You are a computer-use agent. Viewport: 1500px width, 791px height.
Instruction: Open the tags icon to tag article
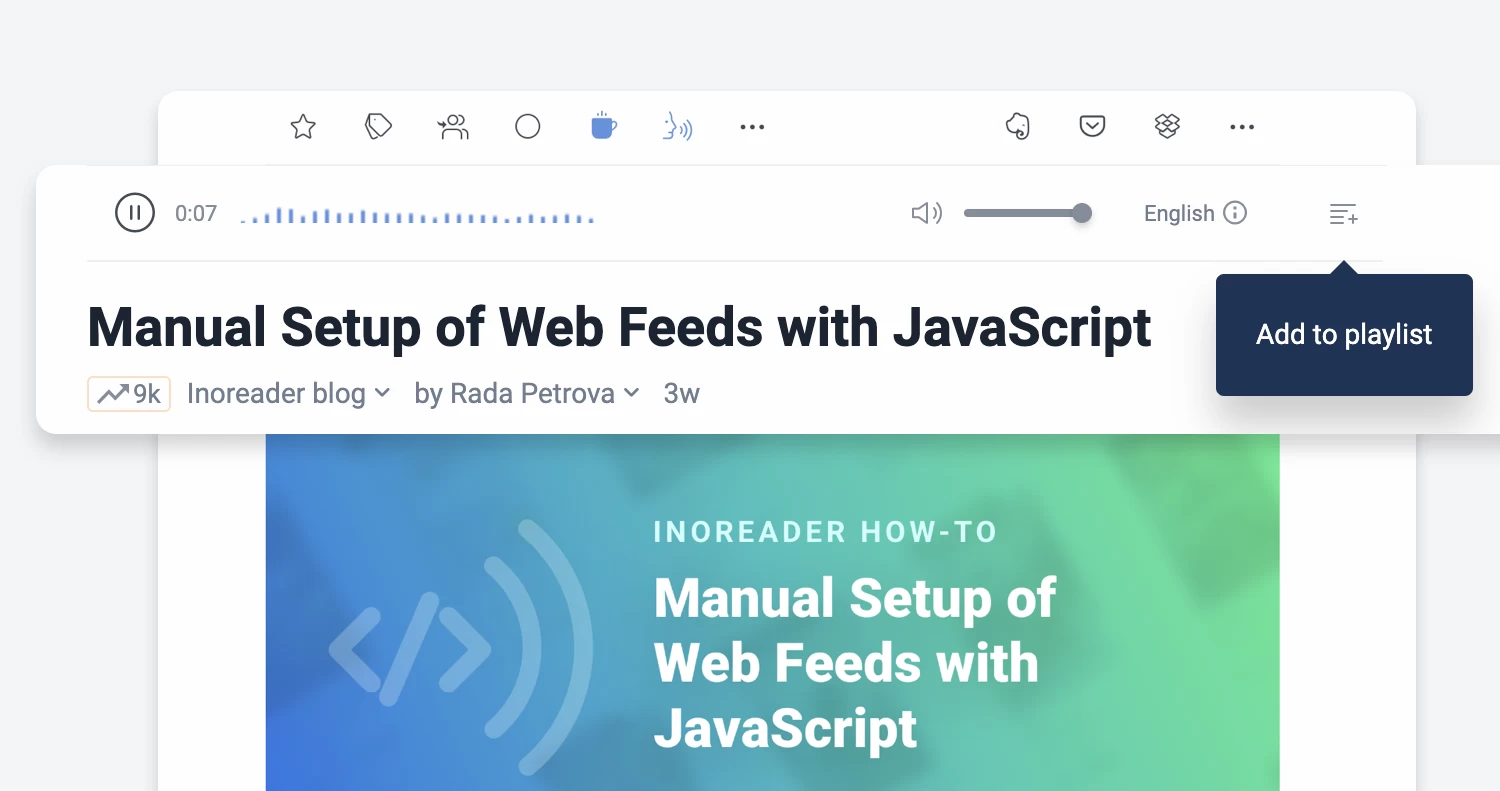378,126
